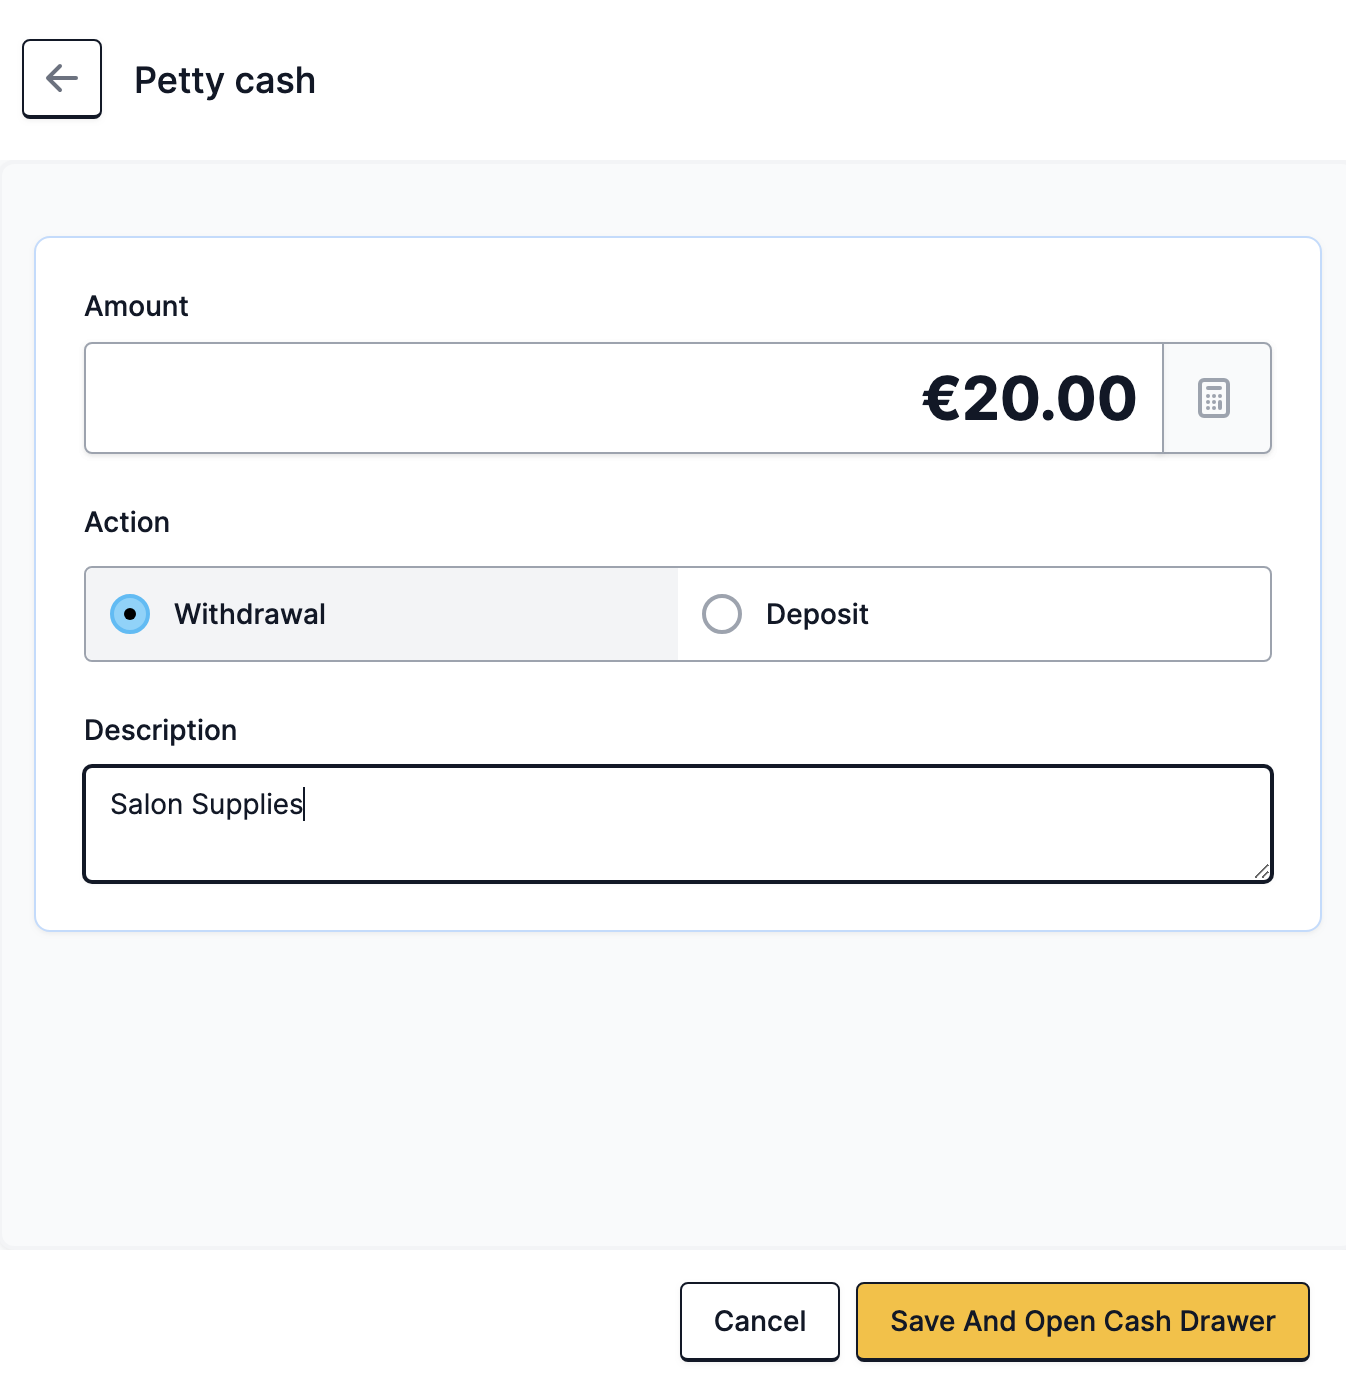Select the Deposit radio button
Screen dimensions: 1346x1392
click(x=722, y=614)
